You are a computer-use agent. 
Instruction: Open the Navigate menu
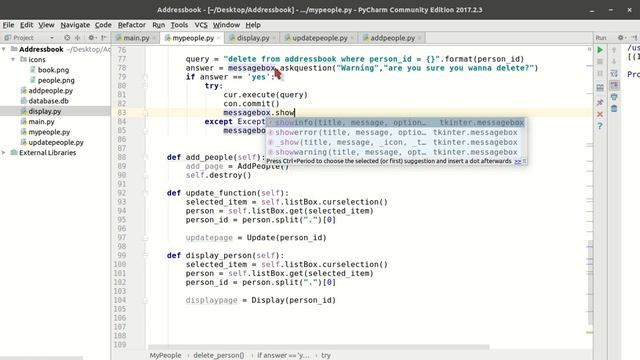click(75, 25)
